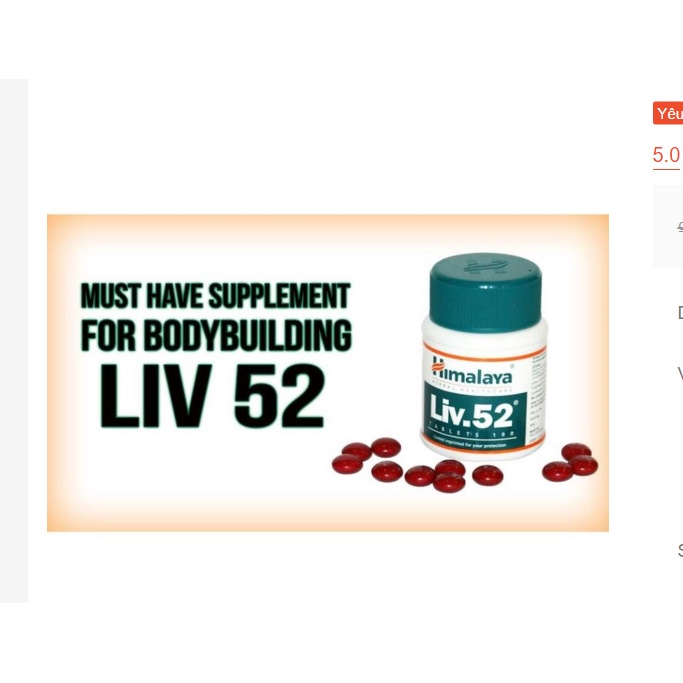Click the grey left sidebar strip
683x683 pixels.
point(14,341)
